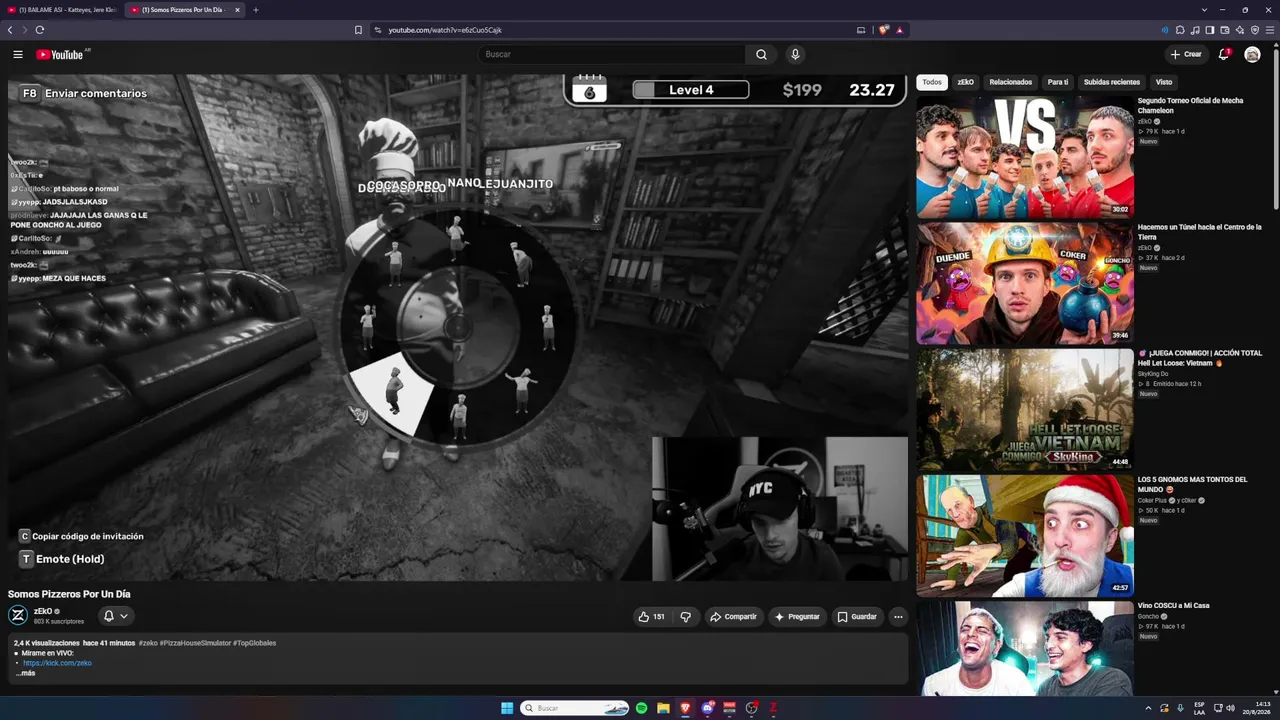Show hidden system tray icons
This screenshot has width=1280, height=720.
click(x=1148, y=708)
